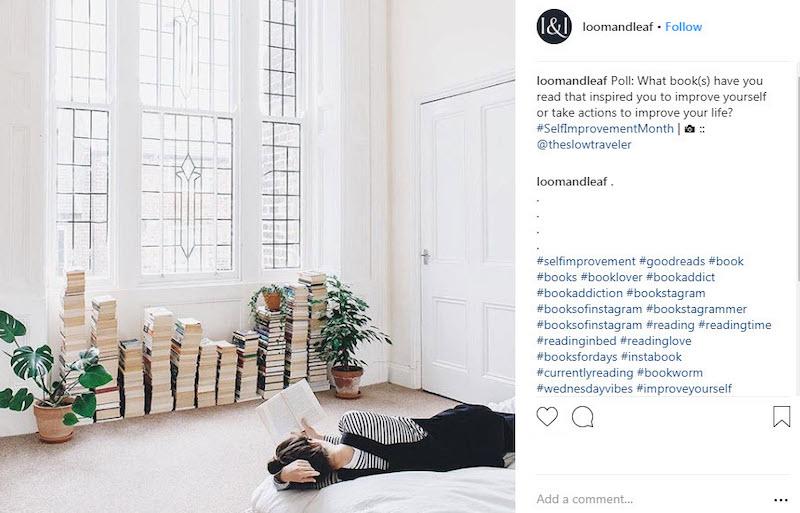Click the comments panel scrollbar
The width and height of the screenshot is (800, 513).
tap(797, 174)
